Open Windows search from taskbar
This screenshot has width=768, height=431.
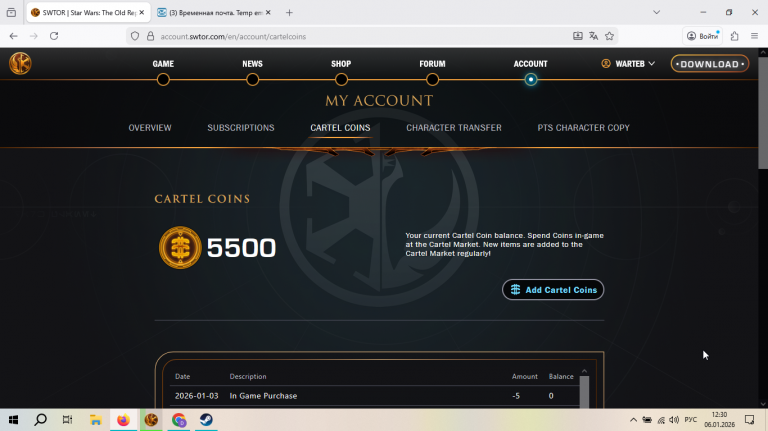pyautogui.click(x=41, y=420)
